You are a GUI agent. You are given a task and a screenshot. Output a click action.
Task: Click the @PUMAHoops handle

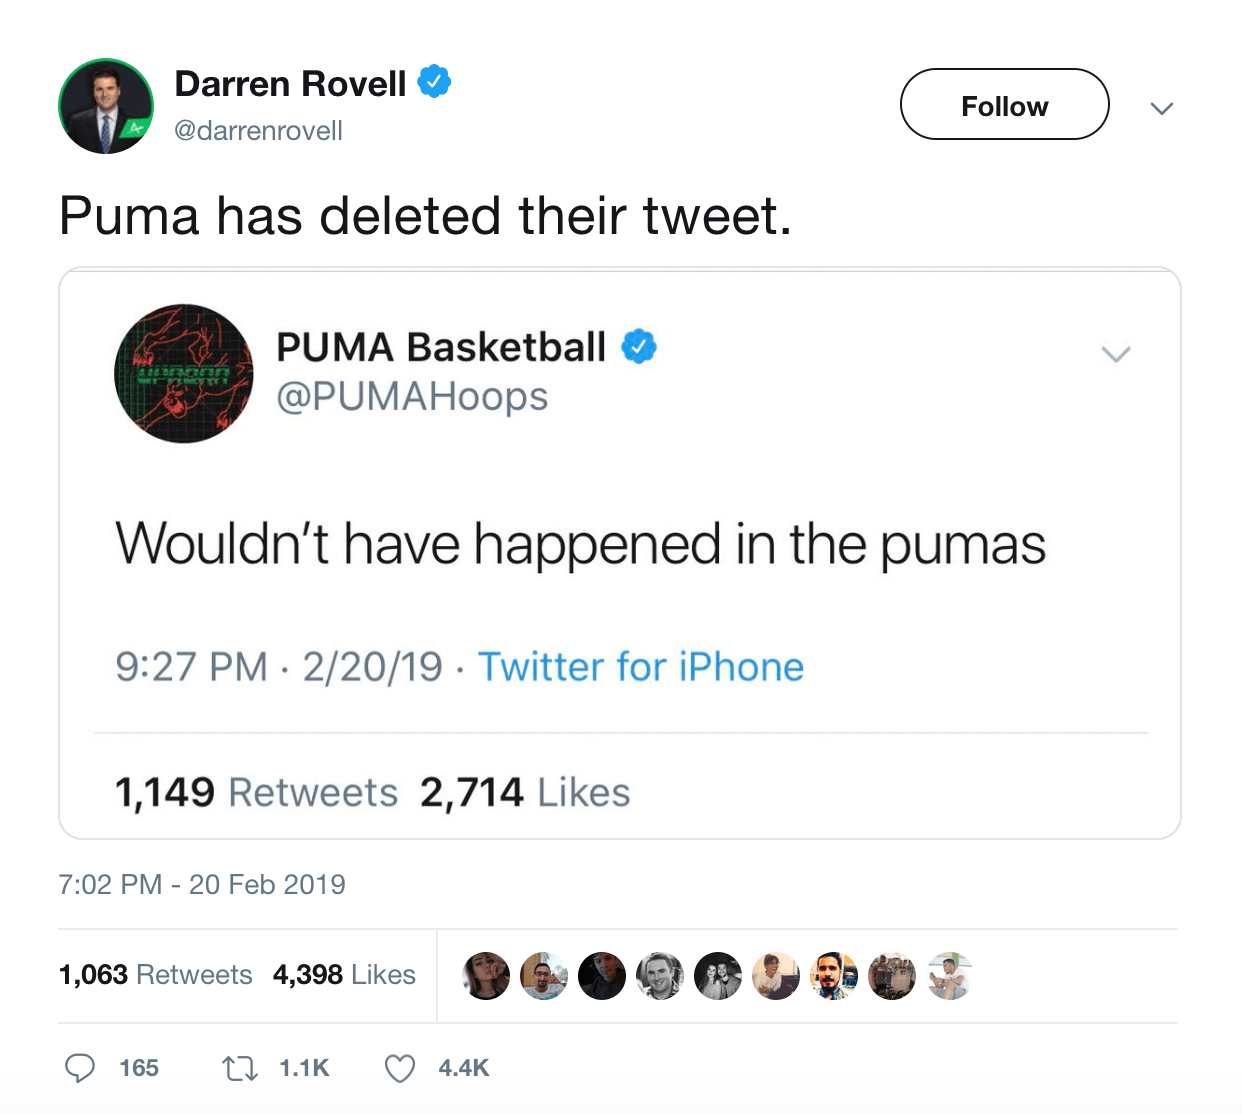tap(412, 397)
